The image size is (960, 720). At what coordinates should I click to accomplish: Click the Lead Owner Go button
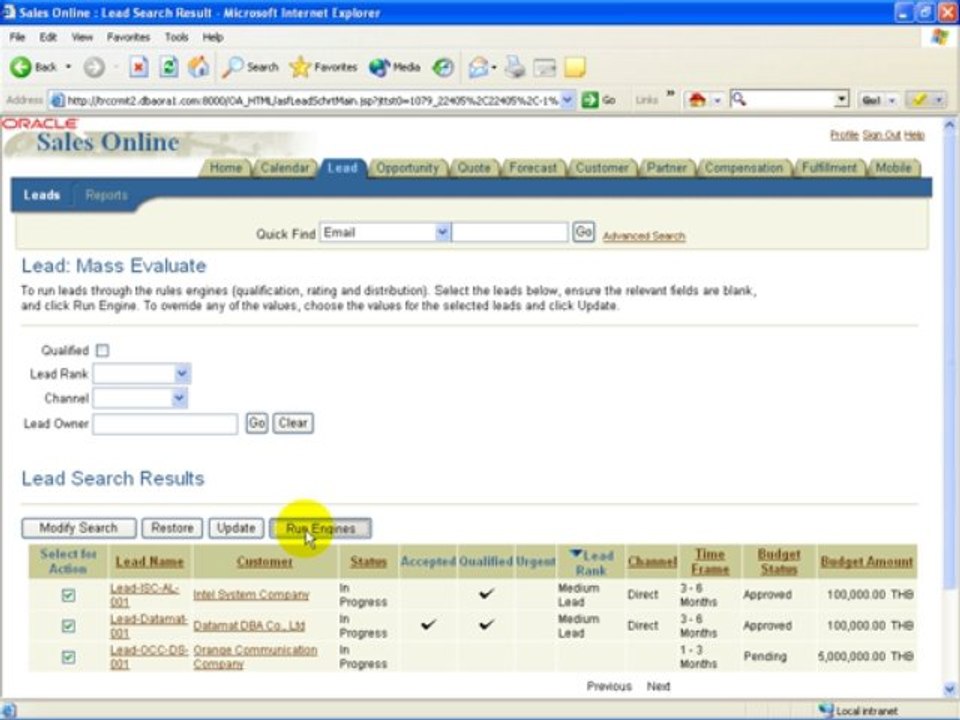tap(257, 423)
